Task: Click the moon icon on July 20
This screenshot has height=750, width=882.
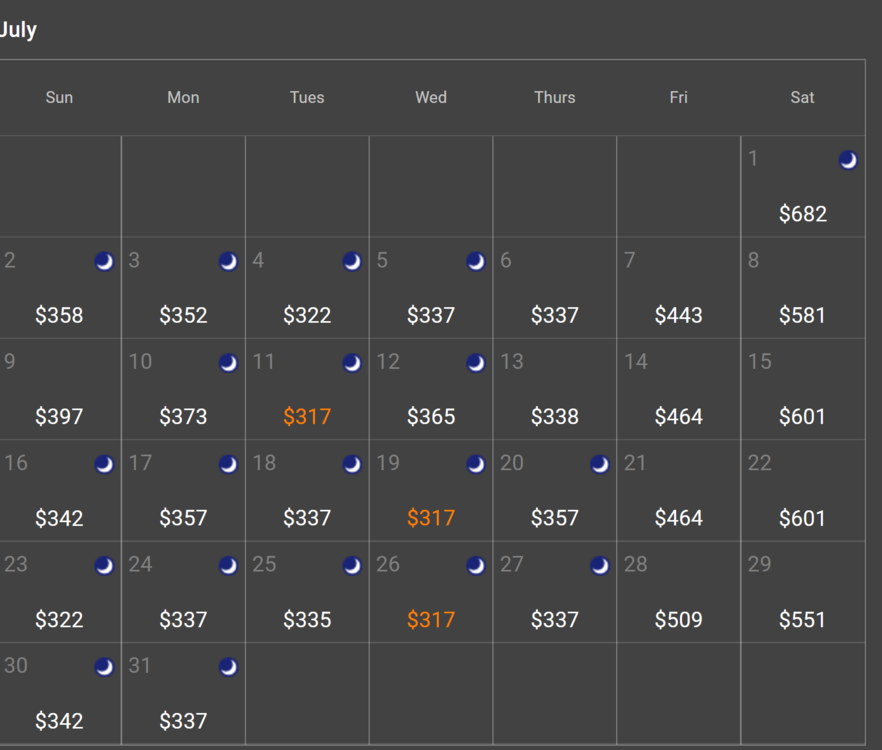Action: tap(600, 464)
